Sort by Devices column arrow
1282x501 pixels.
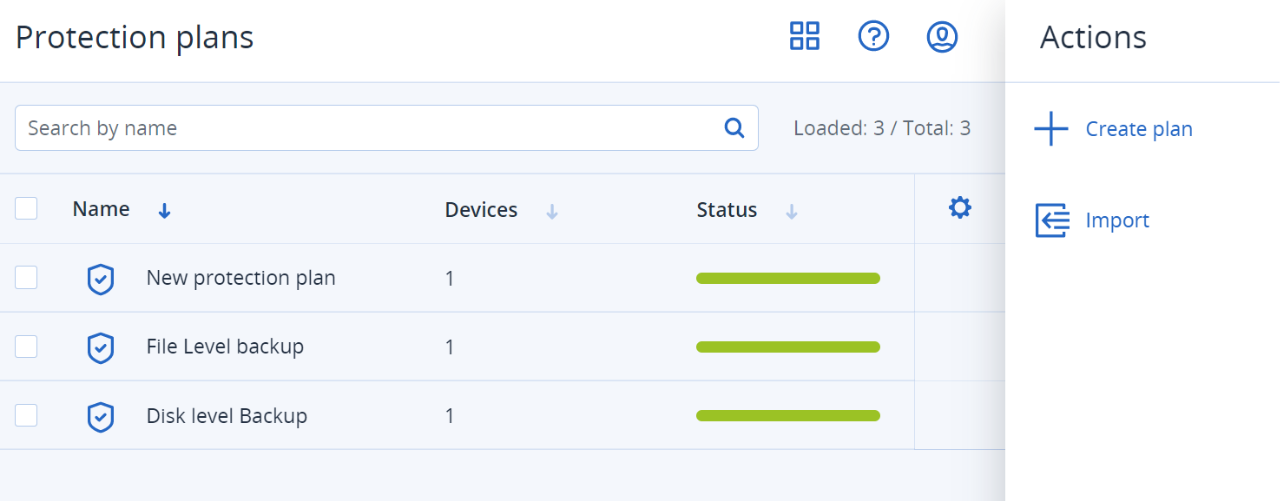pyautogui.click(x=552, y=211)
